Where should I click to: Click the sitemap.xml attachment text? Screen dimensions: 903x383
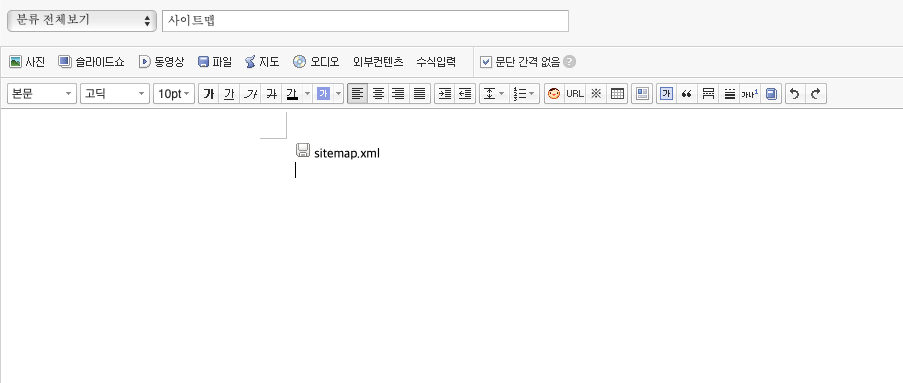[x=347, y=153]
